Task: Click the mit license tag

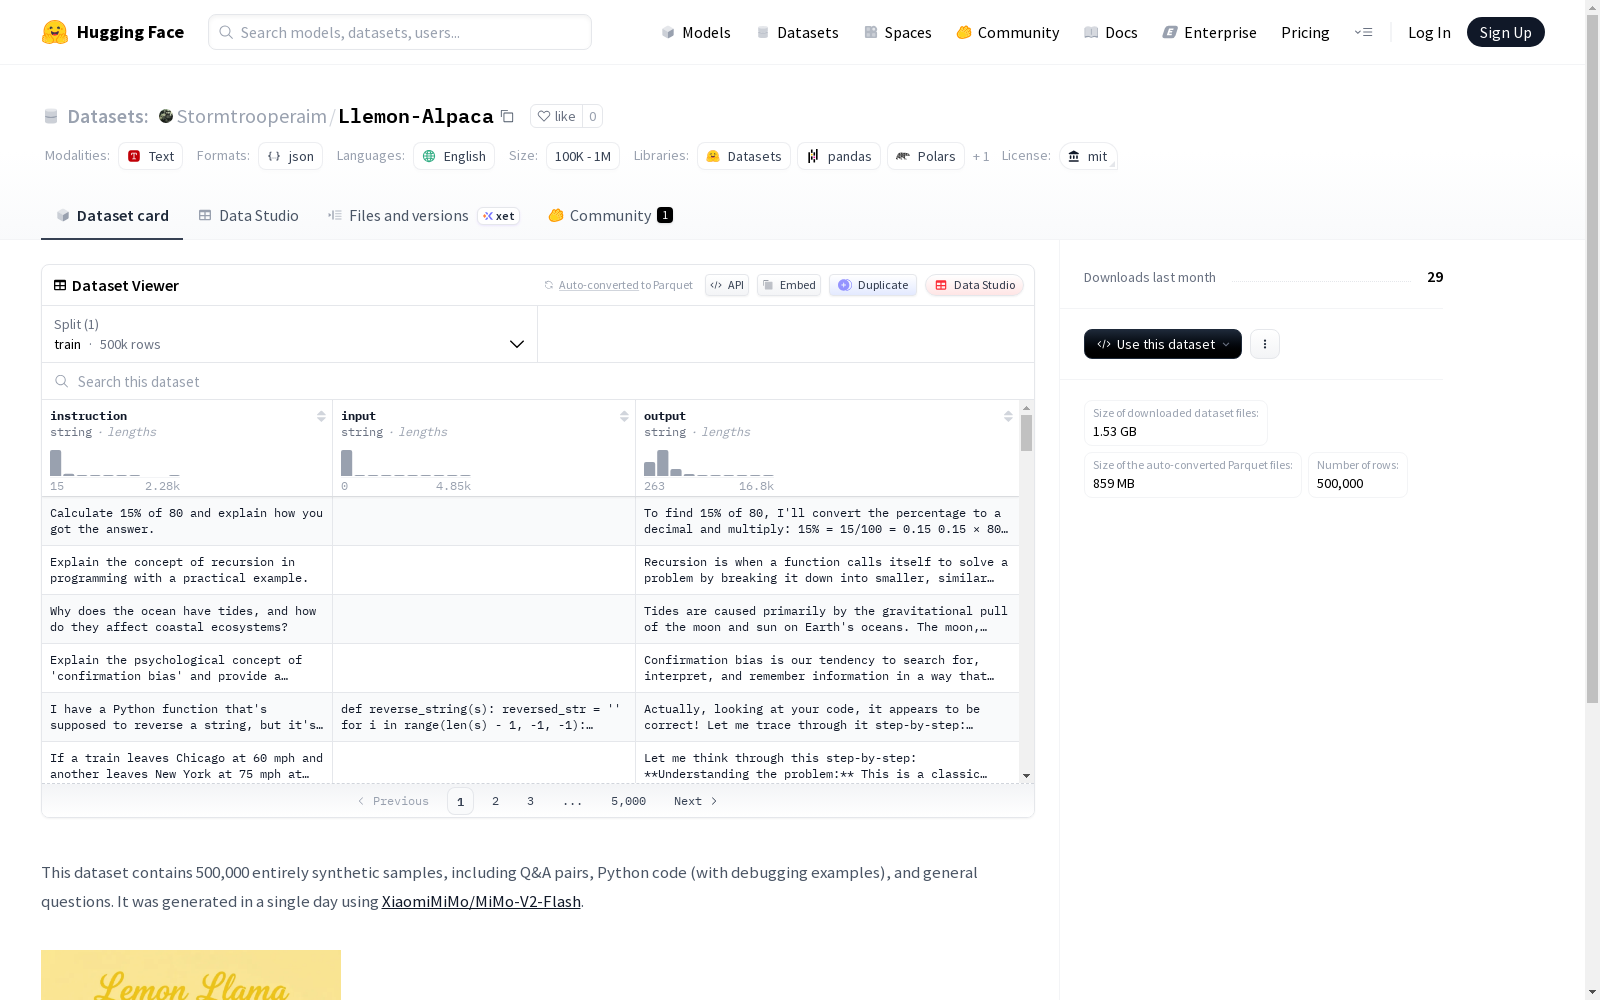Action: [x=1088, y=156]
